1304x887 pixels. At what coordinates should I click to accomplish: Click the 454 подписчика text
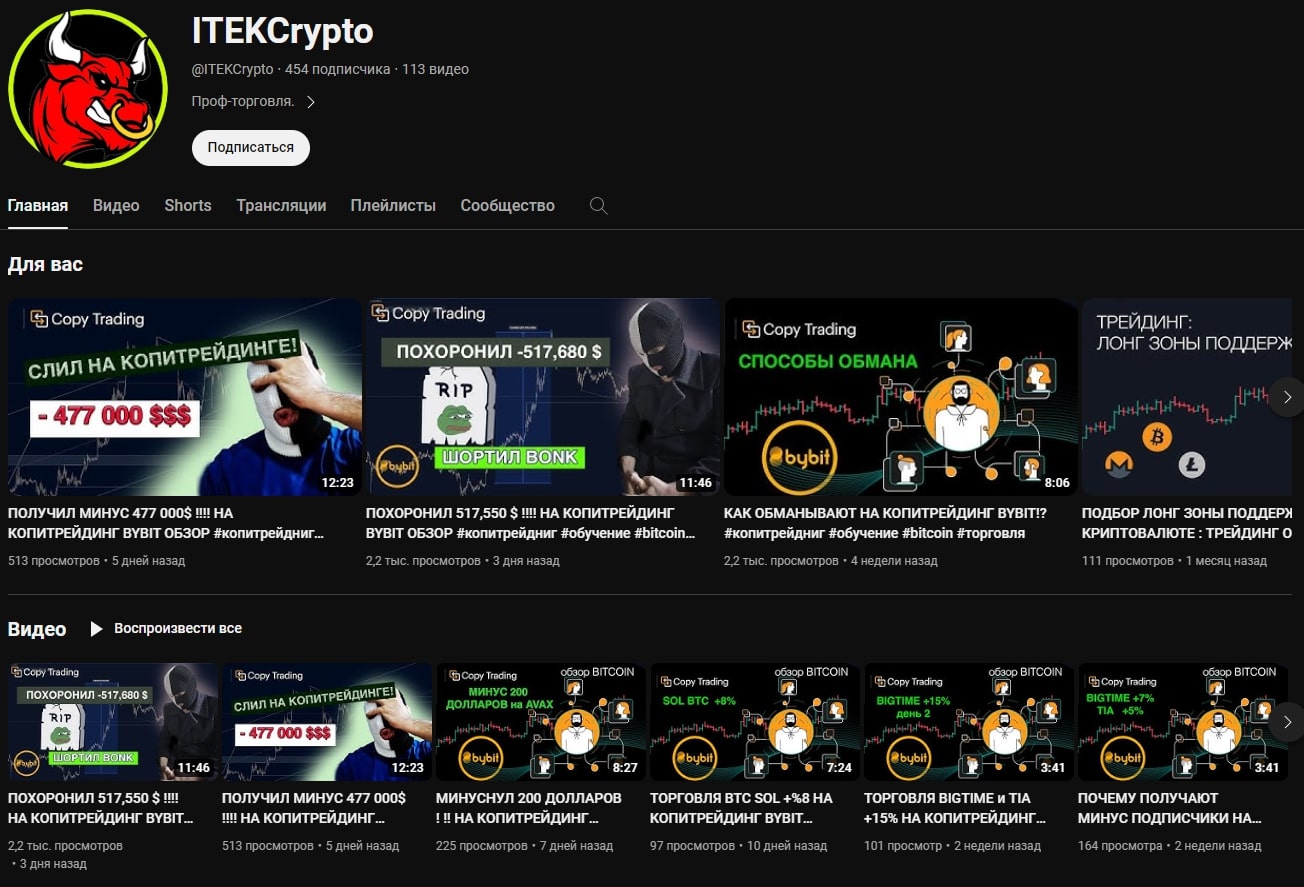coord(338,69)
